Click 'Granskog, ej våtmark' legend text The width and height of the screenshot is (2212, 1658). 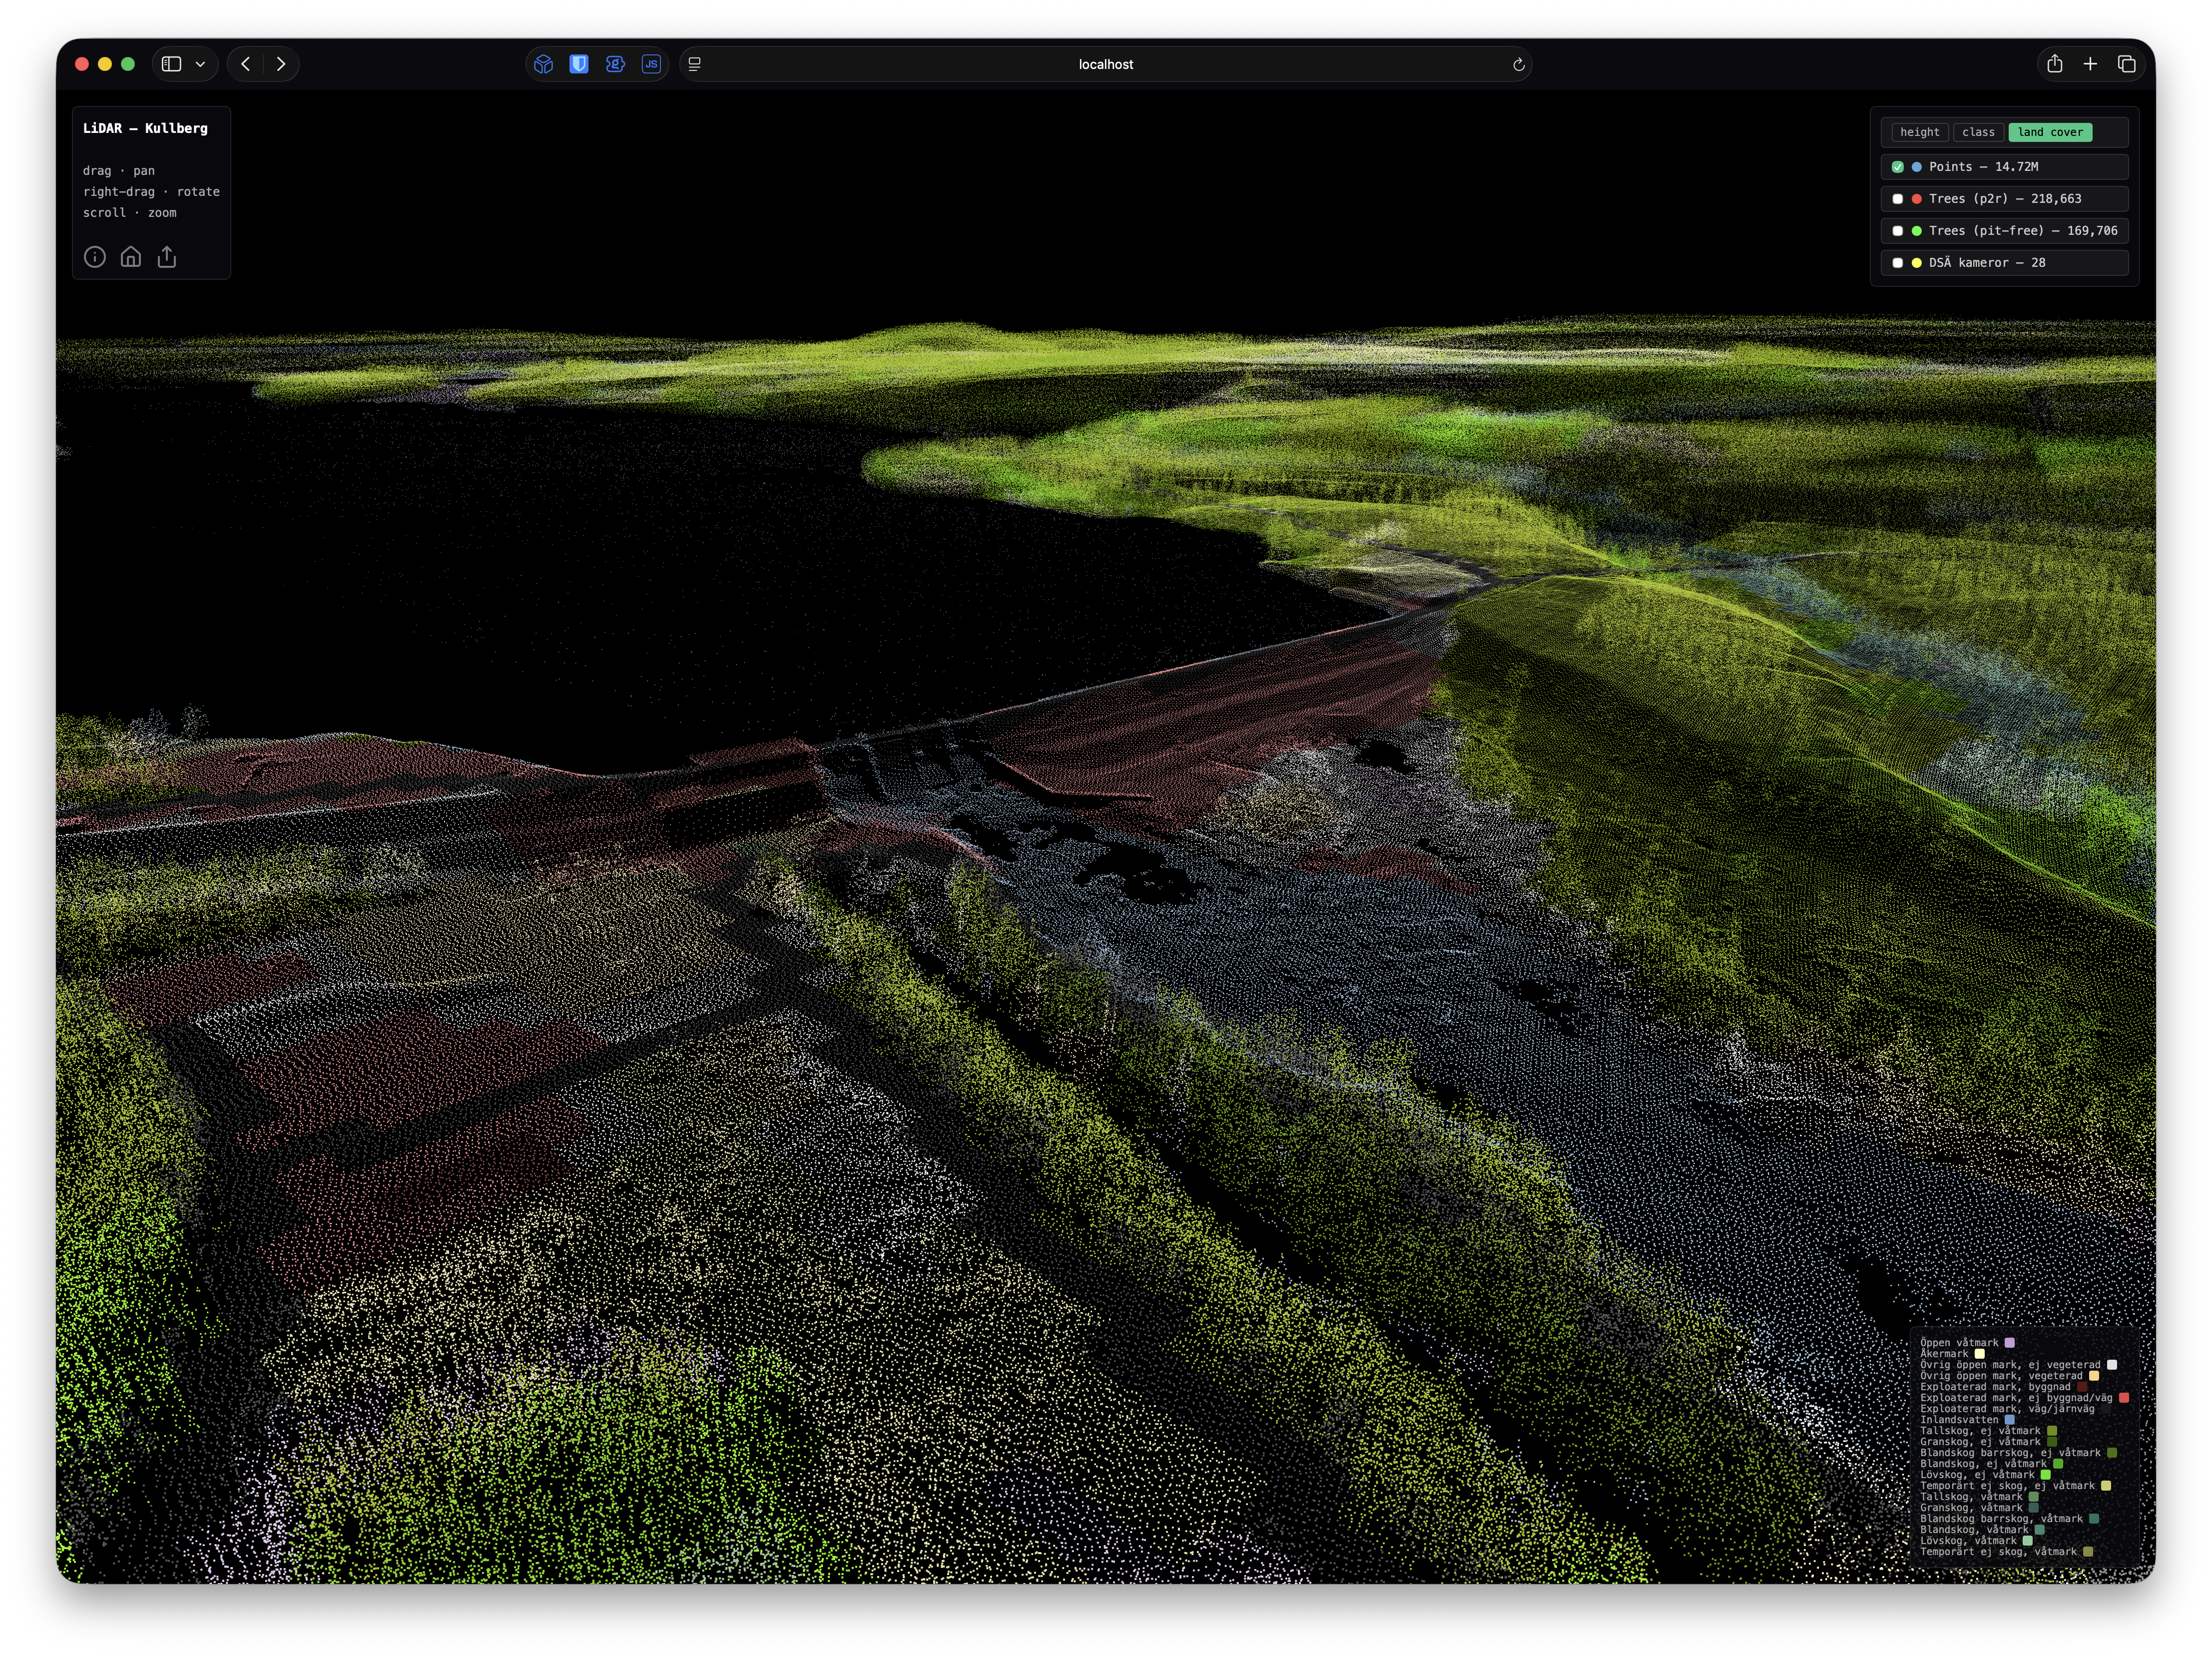coord(1981,1442)
